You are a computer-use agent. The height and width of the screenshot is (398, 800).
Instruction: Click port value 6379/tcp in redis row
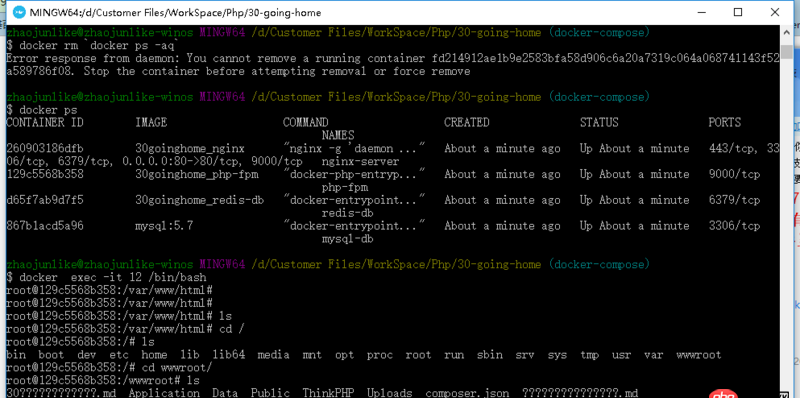click(734, 200)
